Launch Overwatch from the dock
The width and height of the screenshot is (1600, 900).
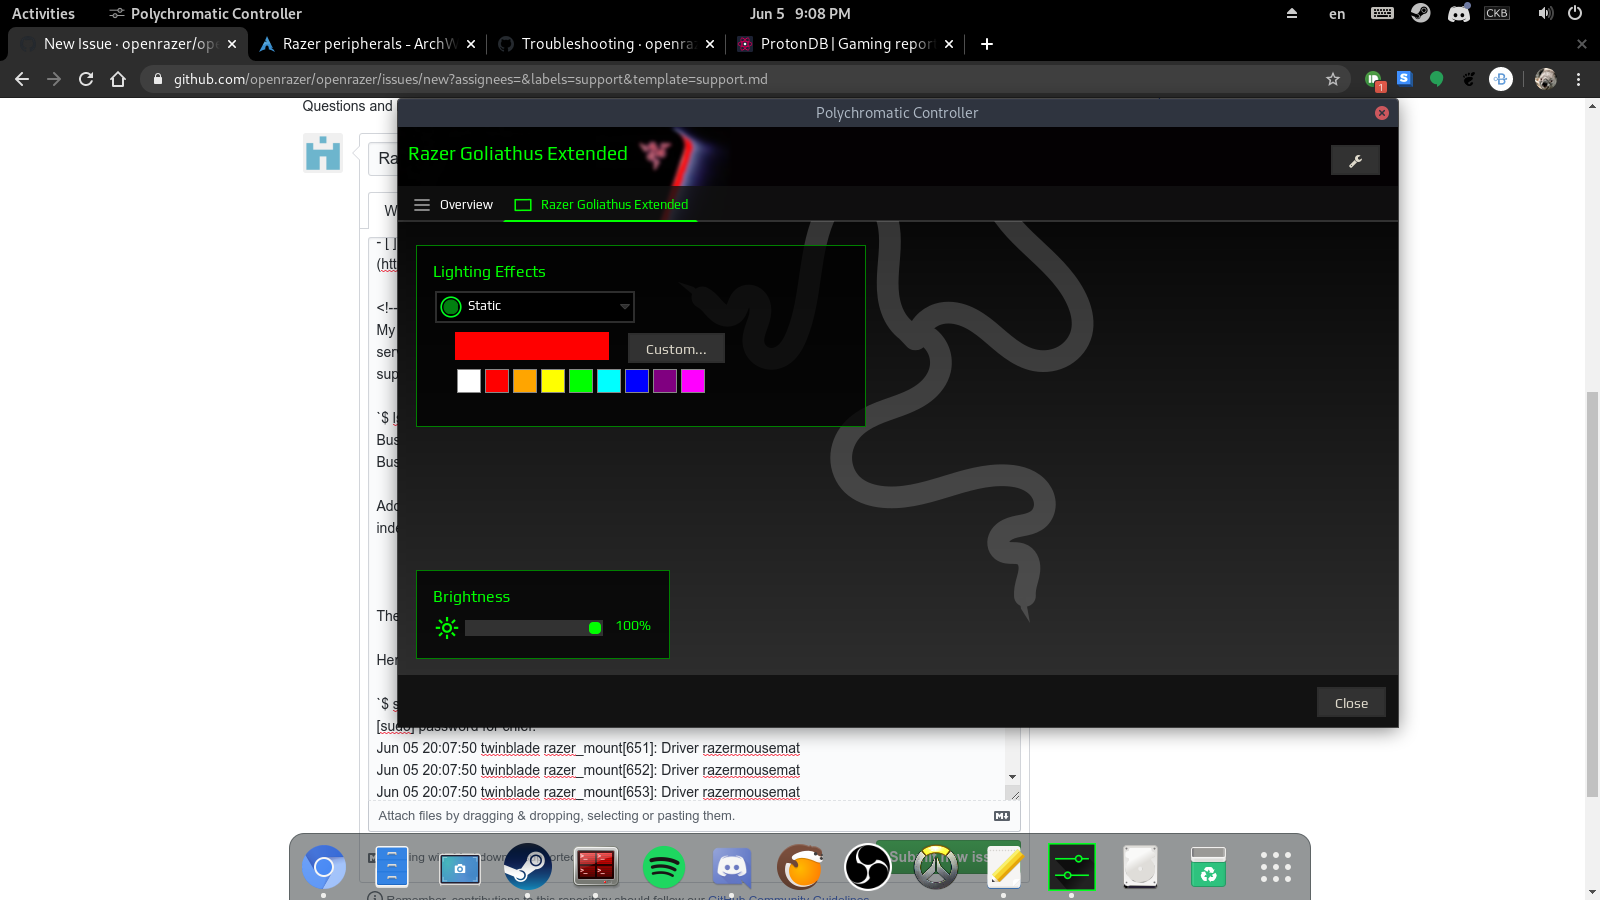(x=936, y=867)
